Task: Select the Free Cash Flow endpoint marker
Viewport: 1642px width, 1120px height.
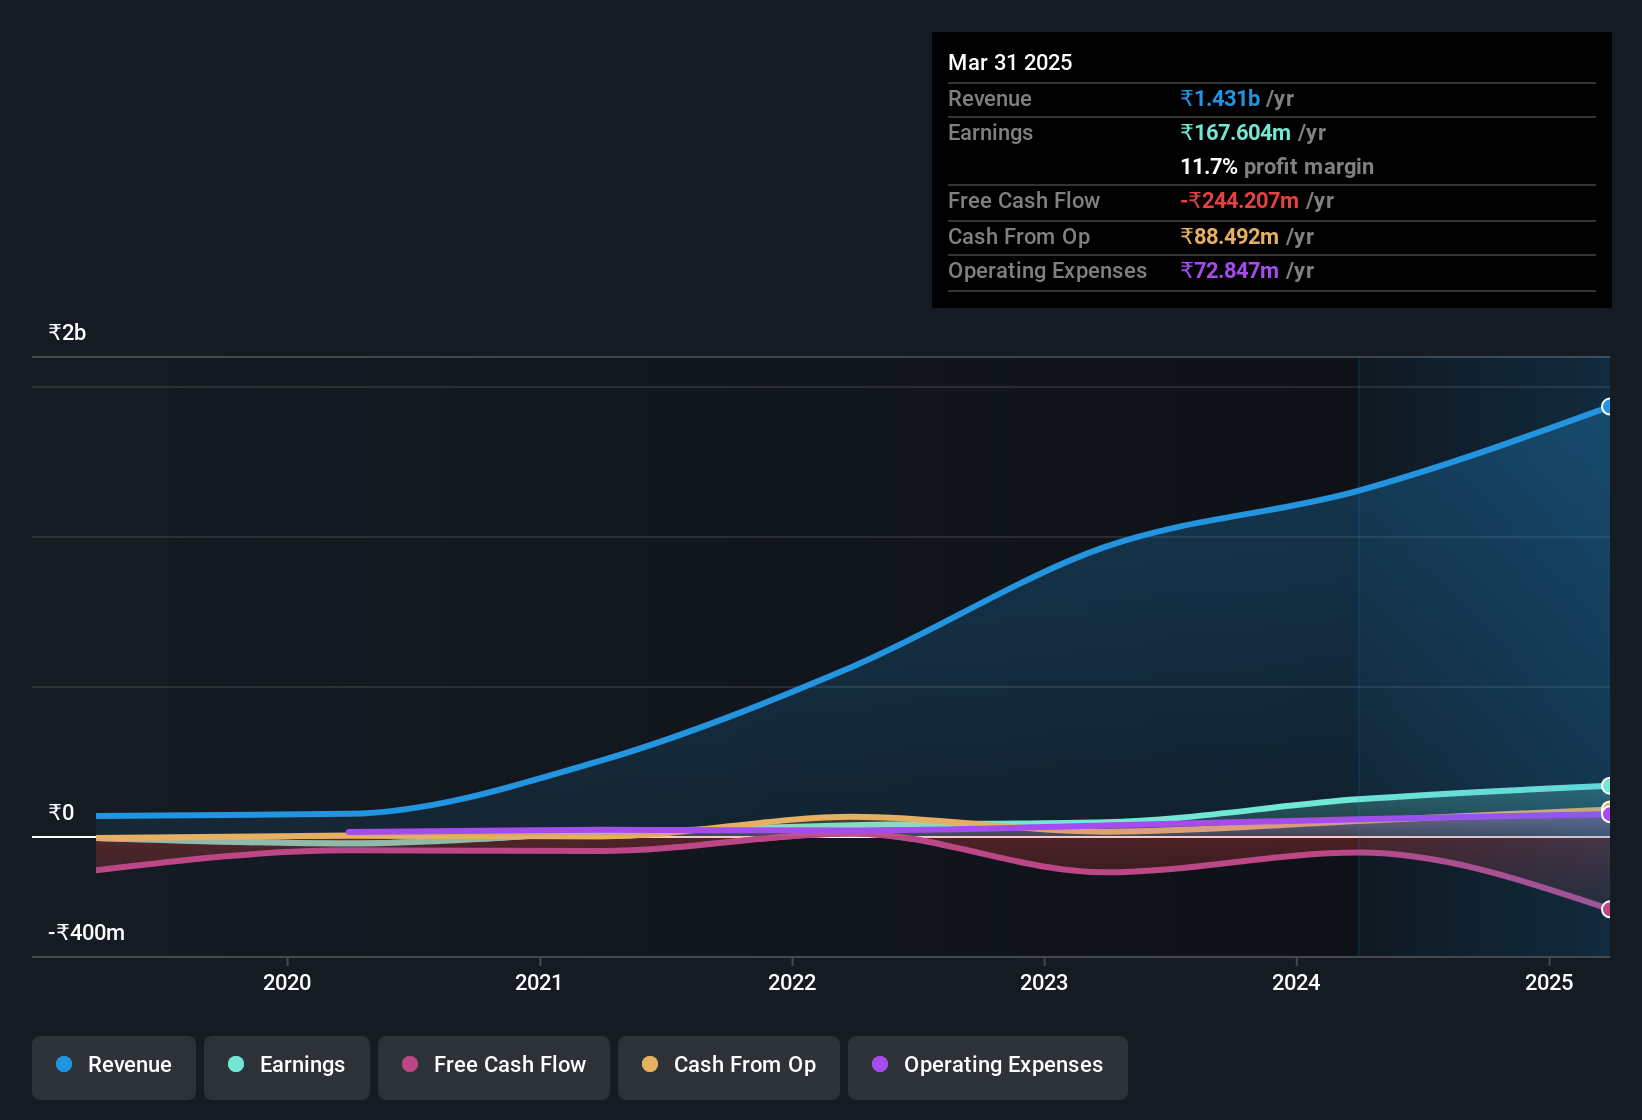Action: click(x=1608, y=909)
